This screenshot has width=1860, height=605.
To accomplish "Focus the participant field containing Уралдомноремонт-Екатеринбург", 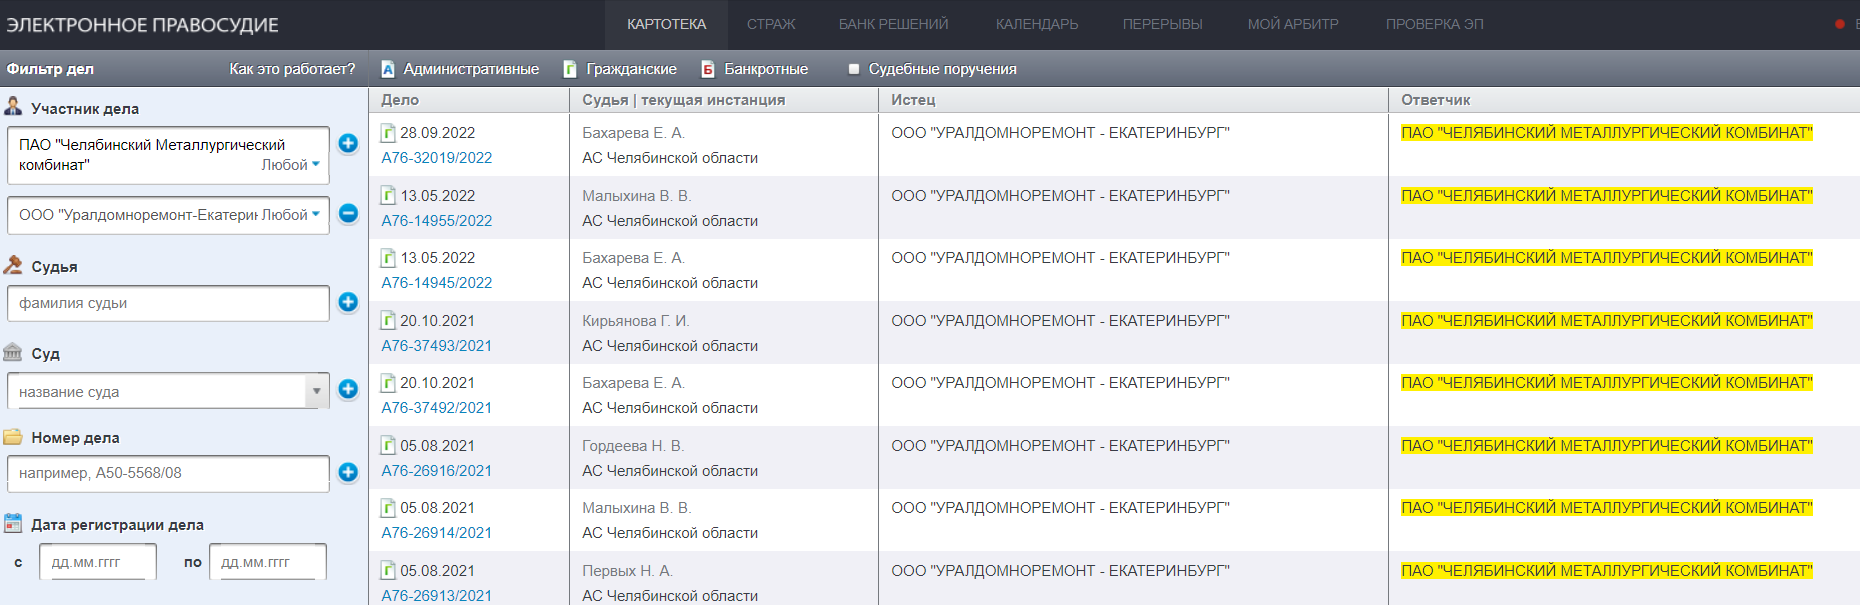I will click(168, 215).
